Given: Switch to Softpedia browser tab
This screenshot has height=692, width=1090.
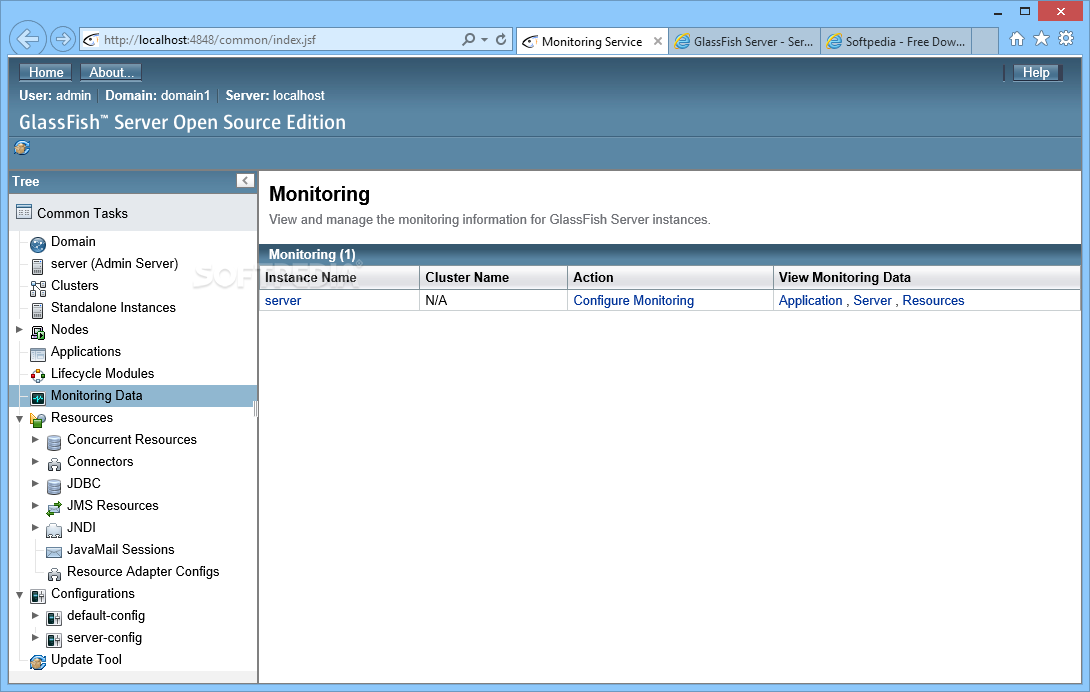Looking at the screenshot, I should tap(896, 42).
